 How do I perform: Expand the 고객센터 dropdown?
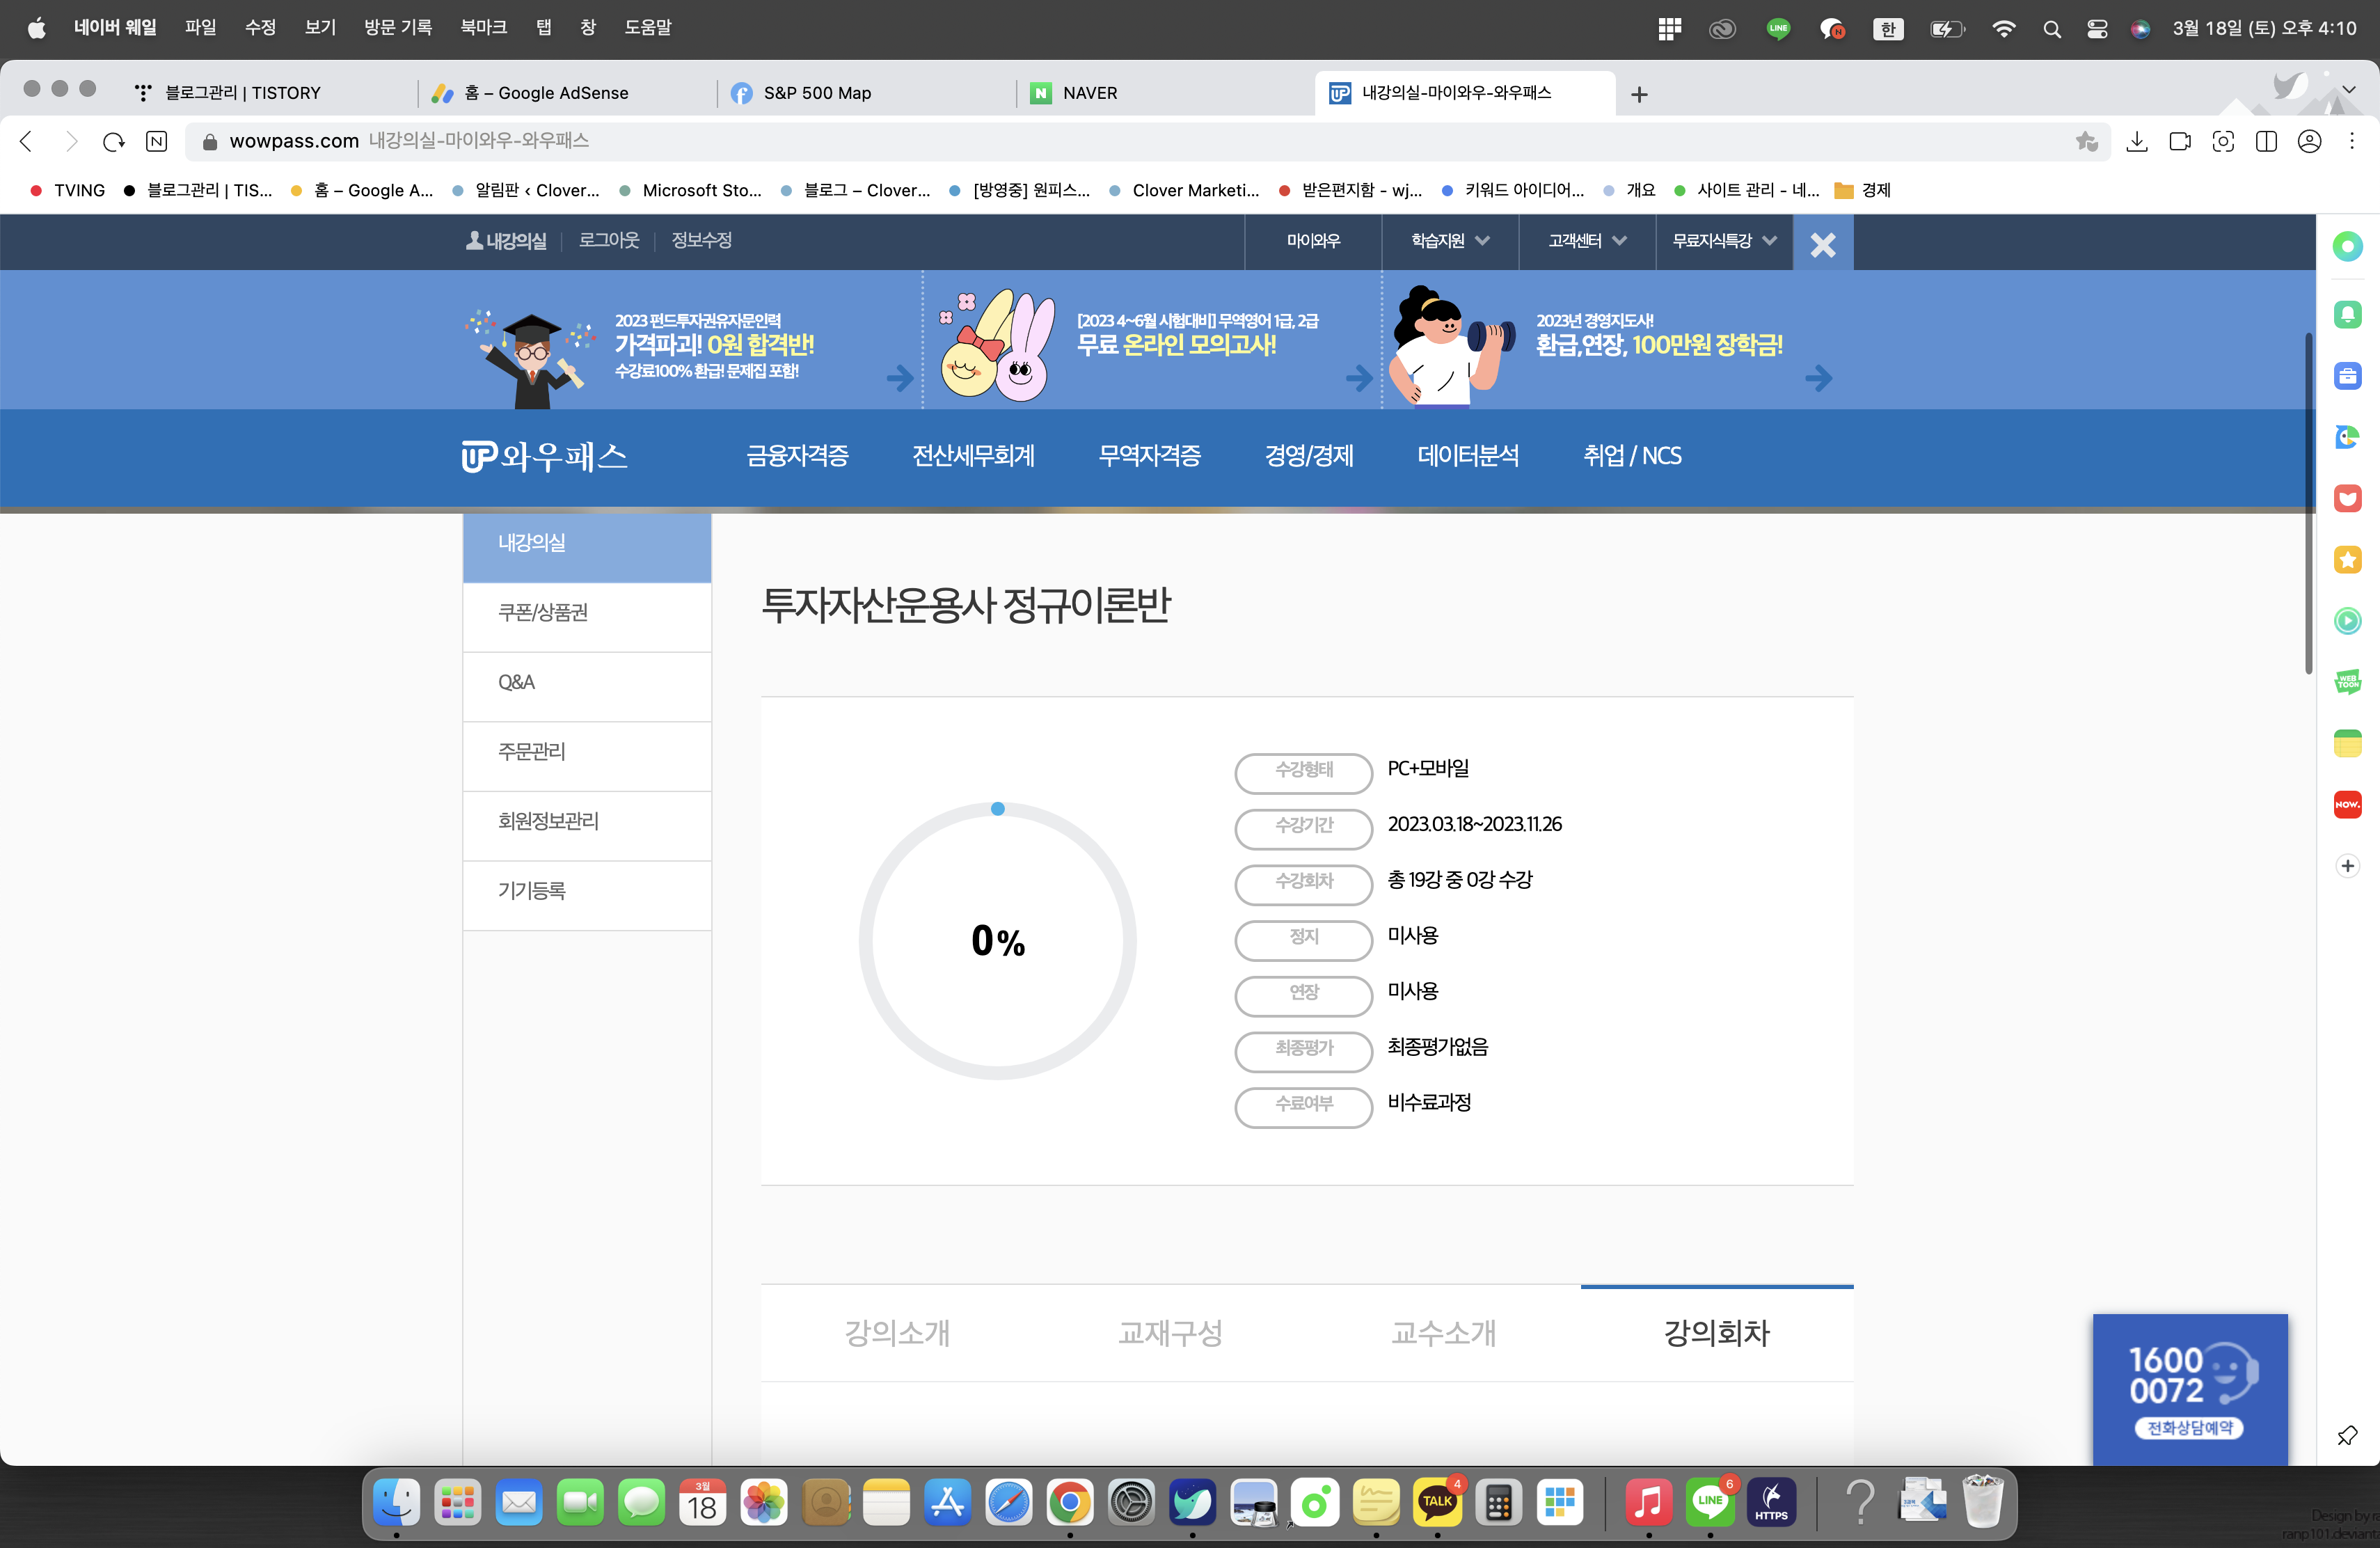pyautogui.click(x=1587, y=241)
